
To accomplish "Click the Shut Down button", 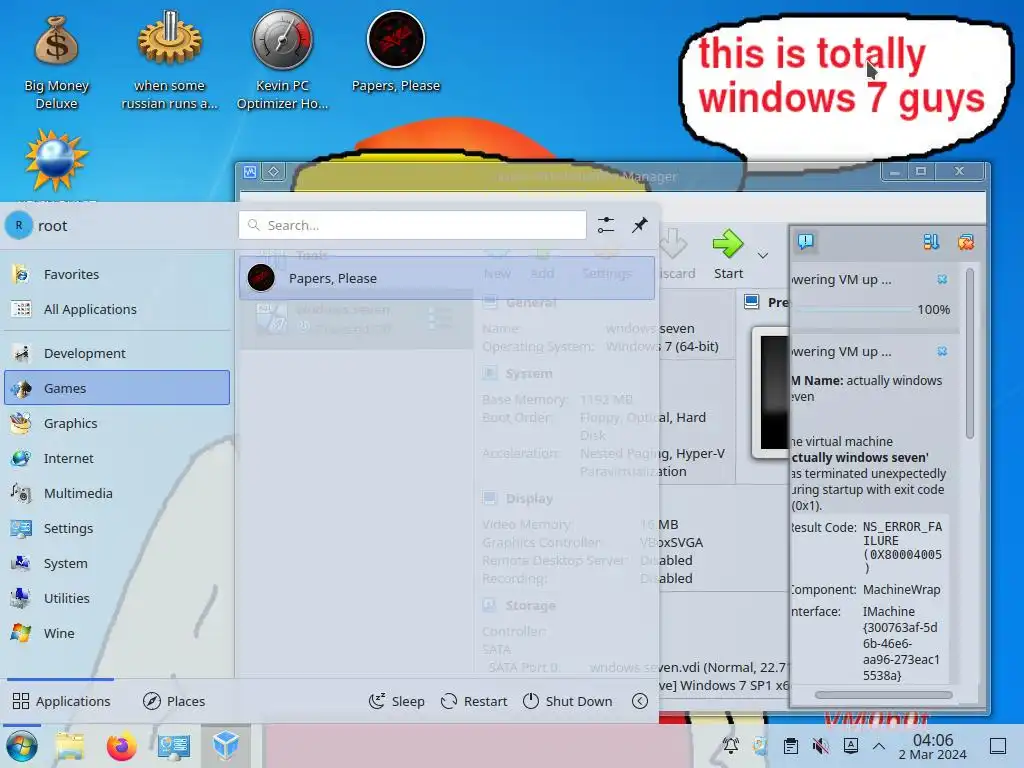I will click(x=568, y=701).
